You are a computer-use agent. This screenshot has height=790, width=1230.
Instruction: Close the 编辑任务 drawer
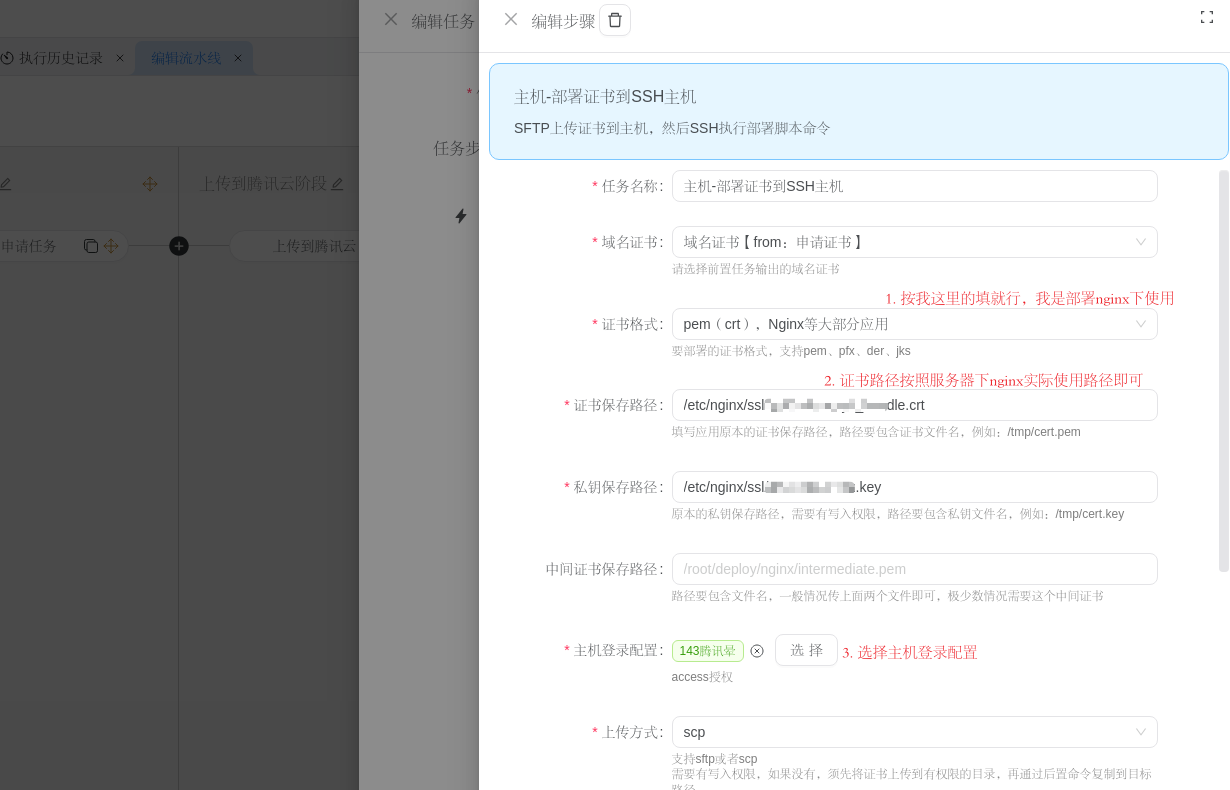pos(391,19)
